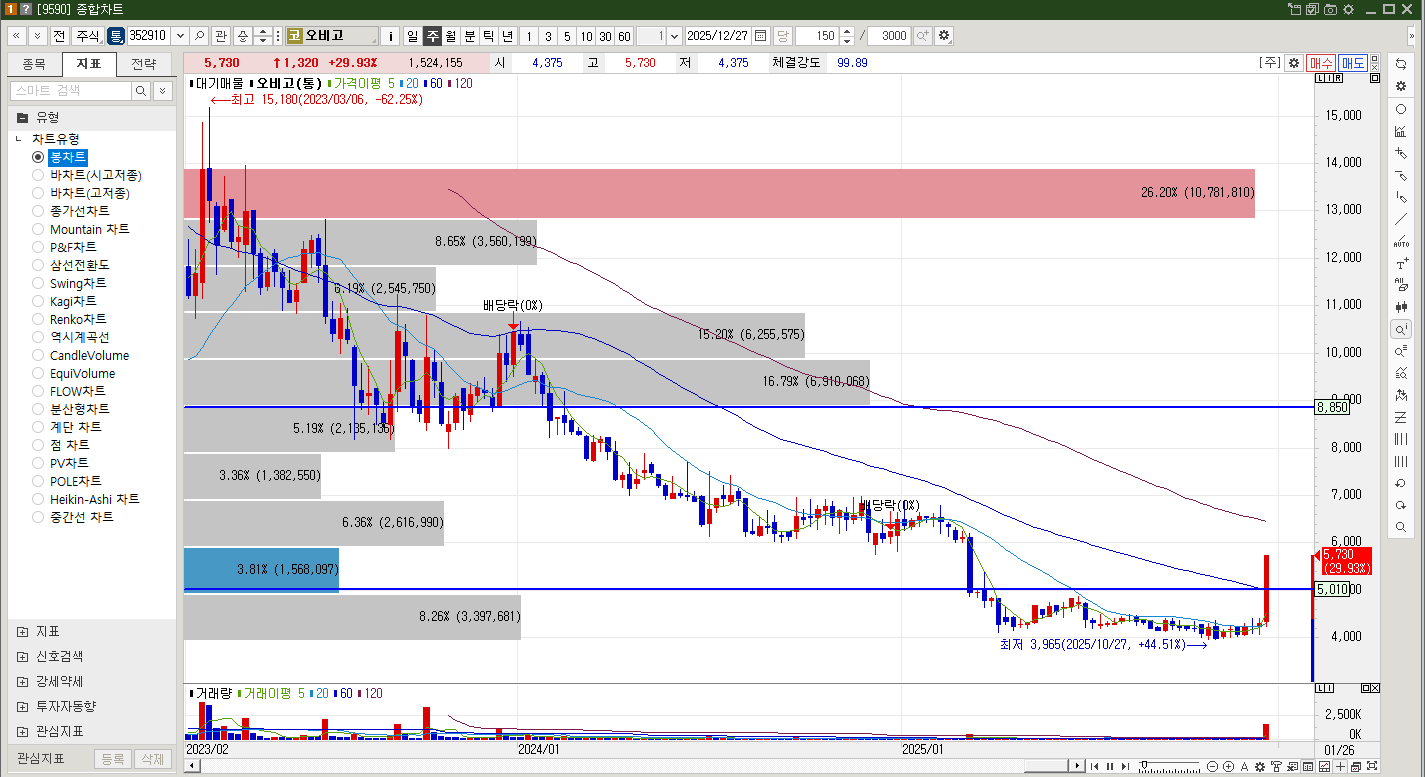Open the stock code dropdown arrow
This screenshot has width=1425, height=777.
(x=180, y=36)
